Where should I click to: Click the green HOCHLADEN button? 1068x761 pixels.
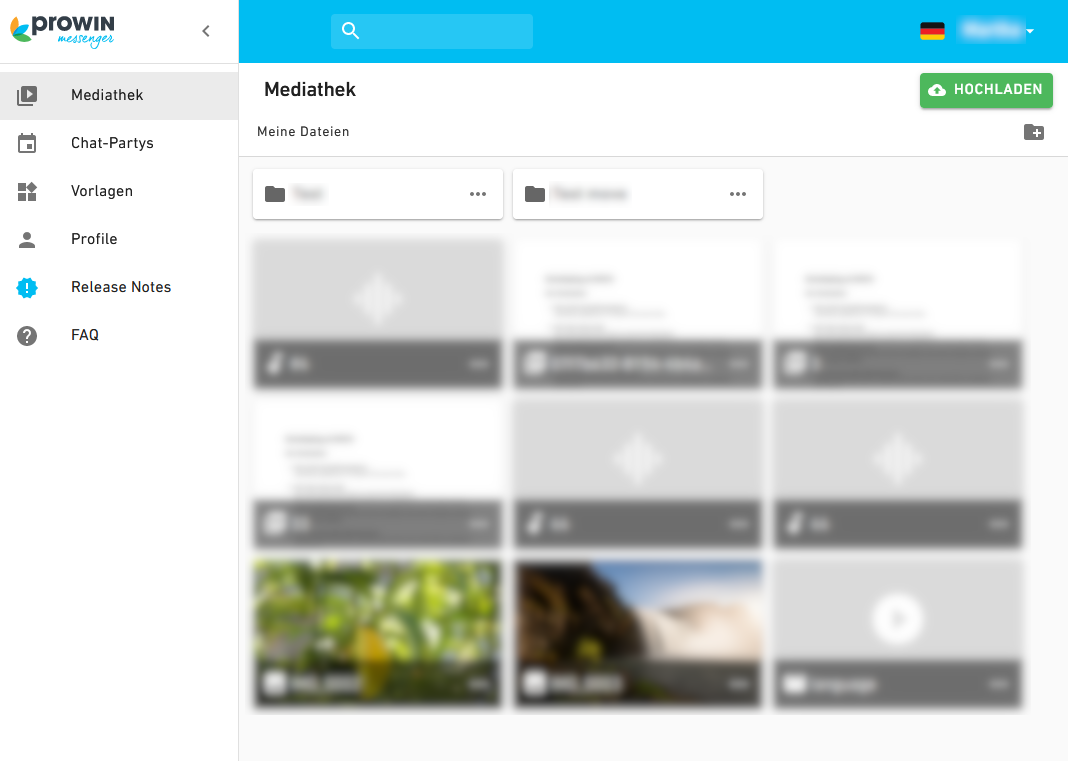[x=986, y=90]
